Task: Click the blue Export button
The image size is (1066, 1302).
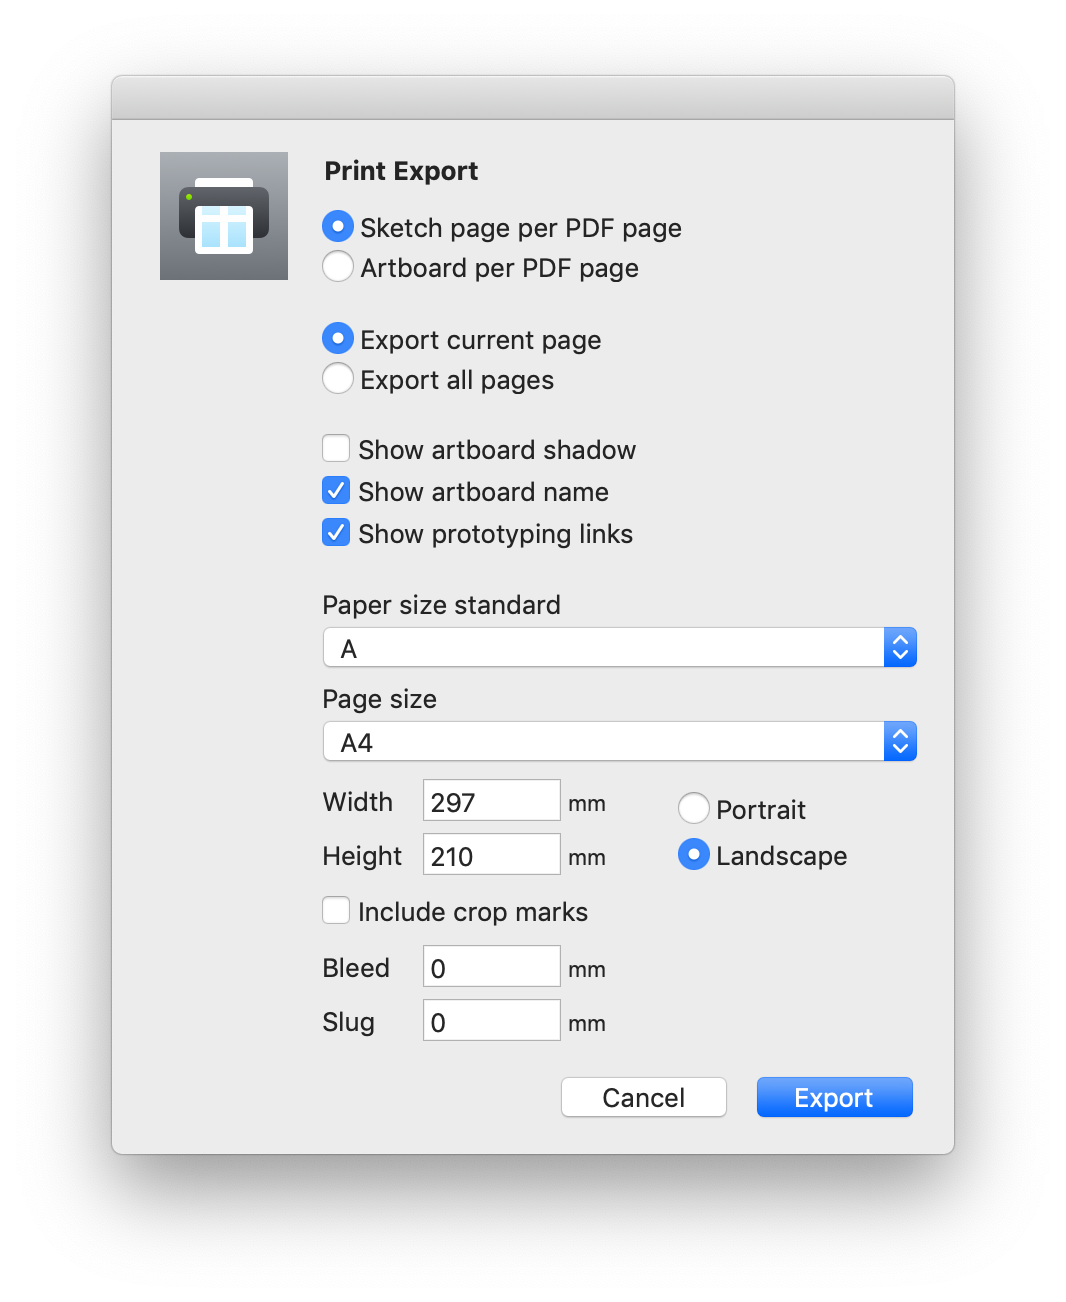Action: 835,1098
